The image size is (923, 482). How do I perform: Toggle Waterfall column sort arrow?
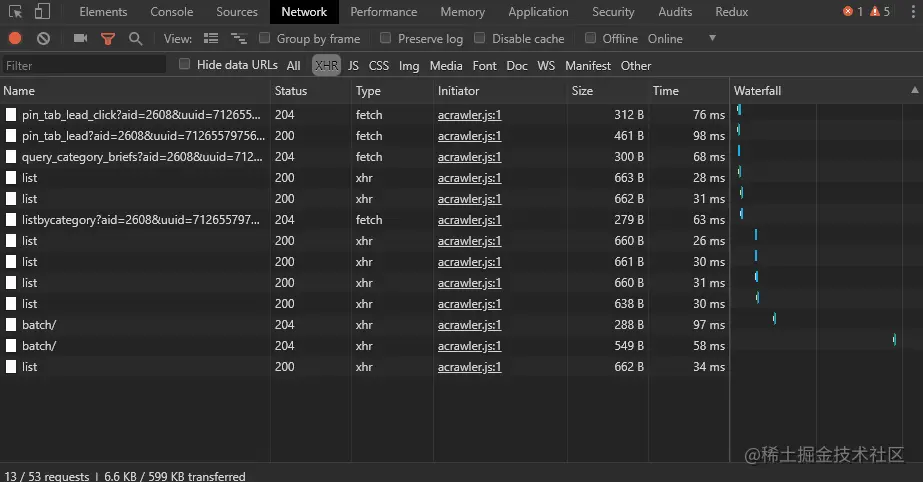(915, 90)
